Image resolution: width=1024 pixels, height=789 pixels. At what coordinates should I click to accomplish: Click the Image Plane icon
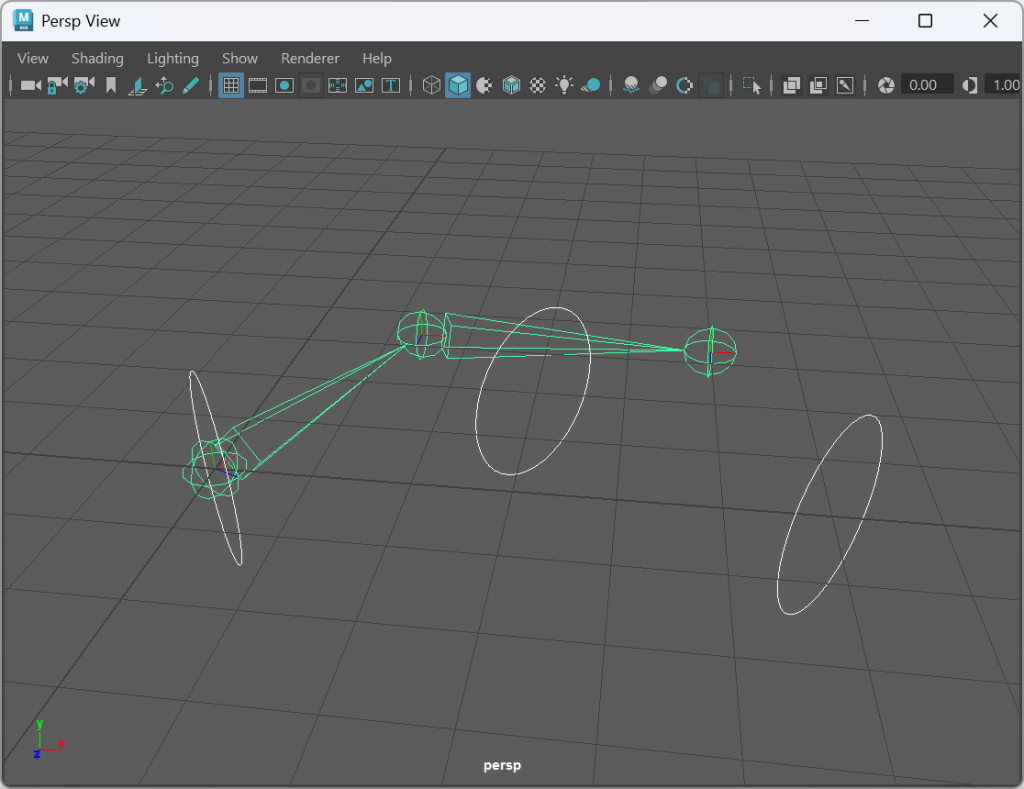point(138,85)
